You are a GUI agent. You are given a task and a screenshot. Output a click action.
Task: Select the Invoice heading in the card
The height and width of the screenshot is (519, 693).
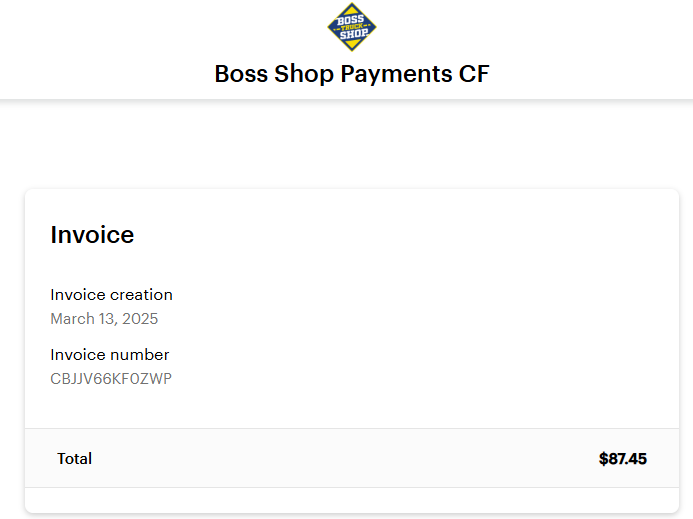92,234
